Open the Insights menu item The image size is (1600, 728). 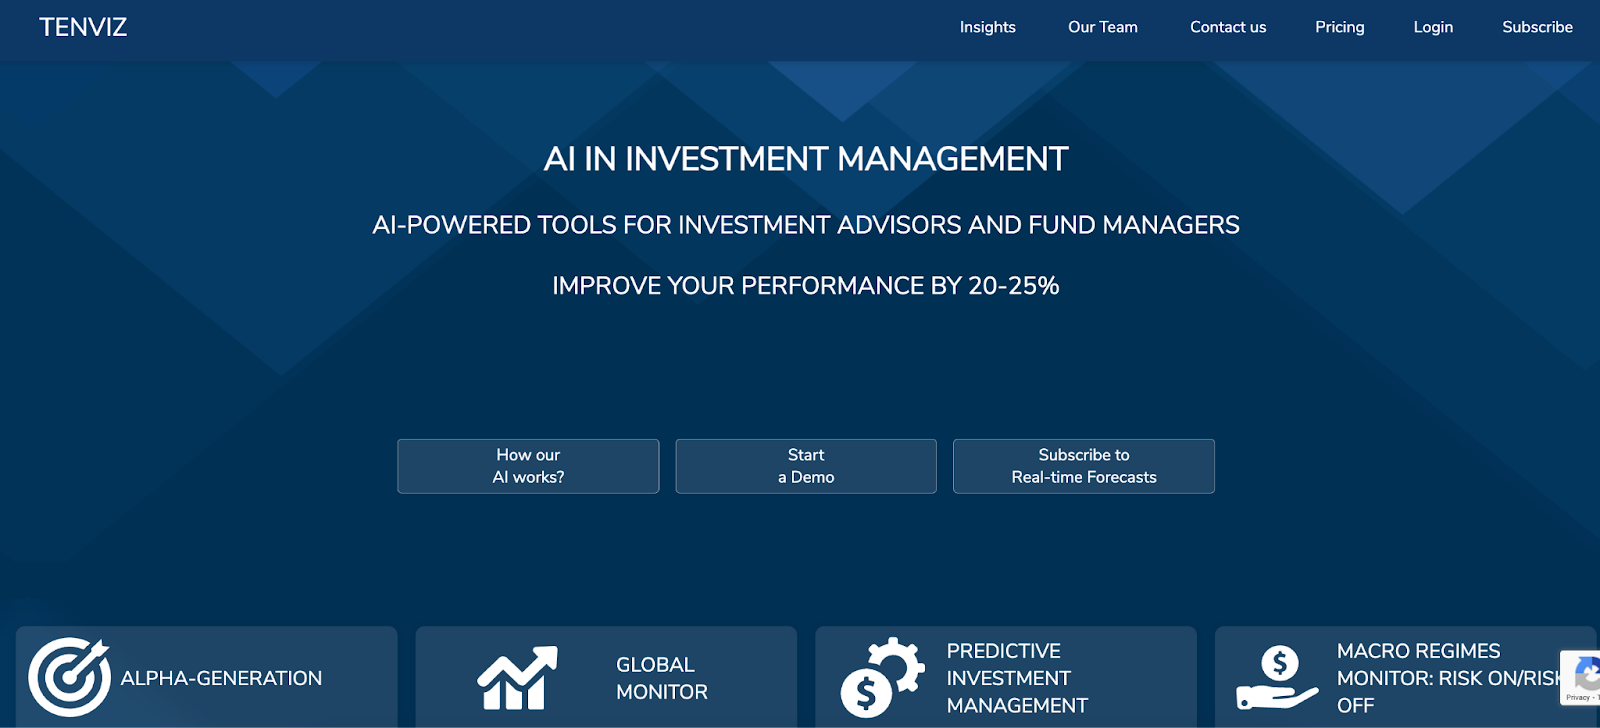[x=987, y=27]
